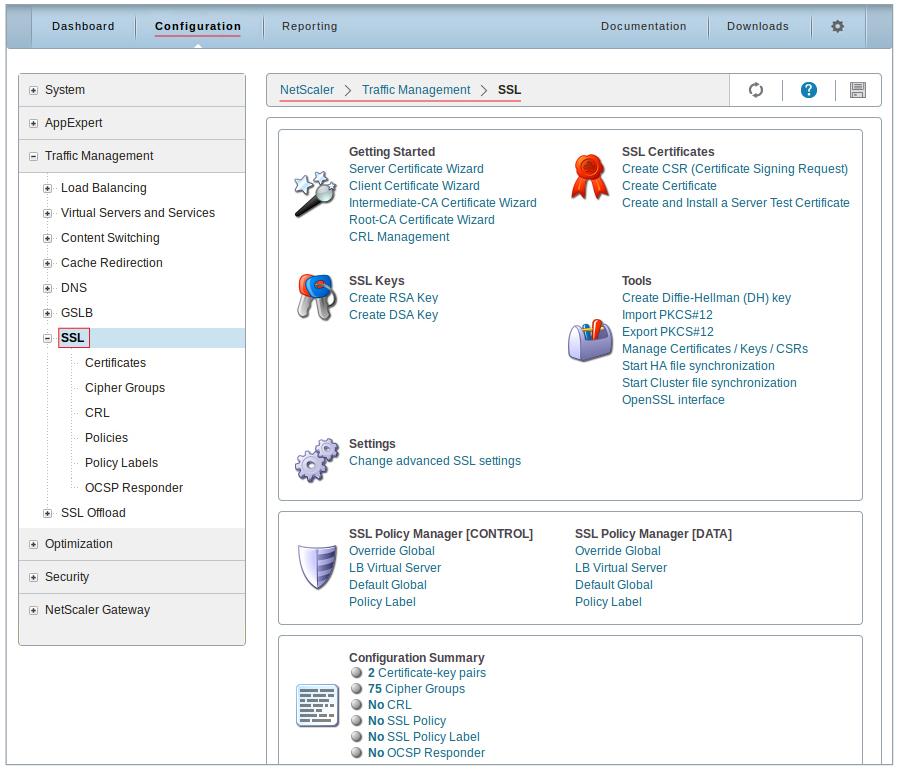Click the Getting Started magic wand icon

coord(315,193)
